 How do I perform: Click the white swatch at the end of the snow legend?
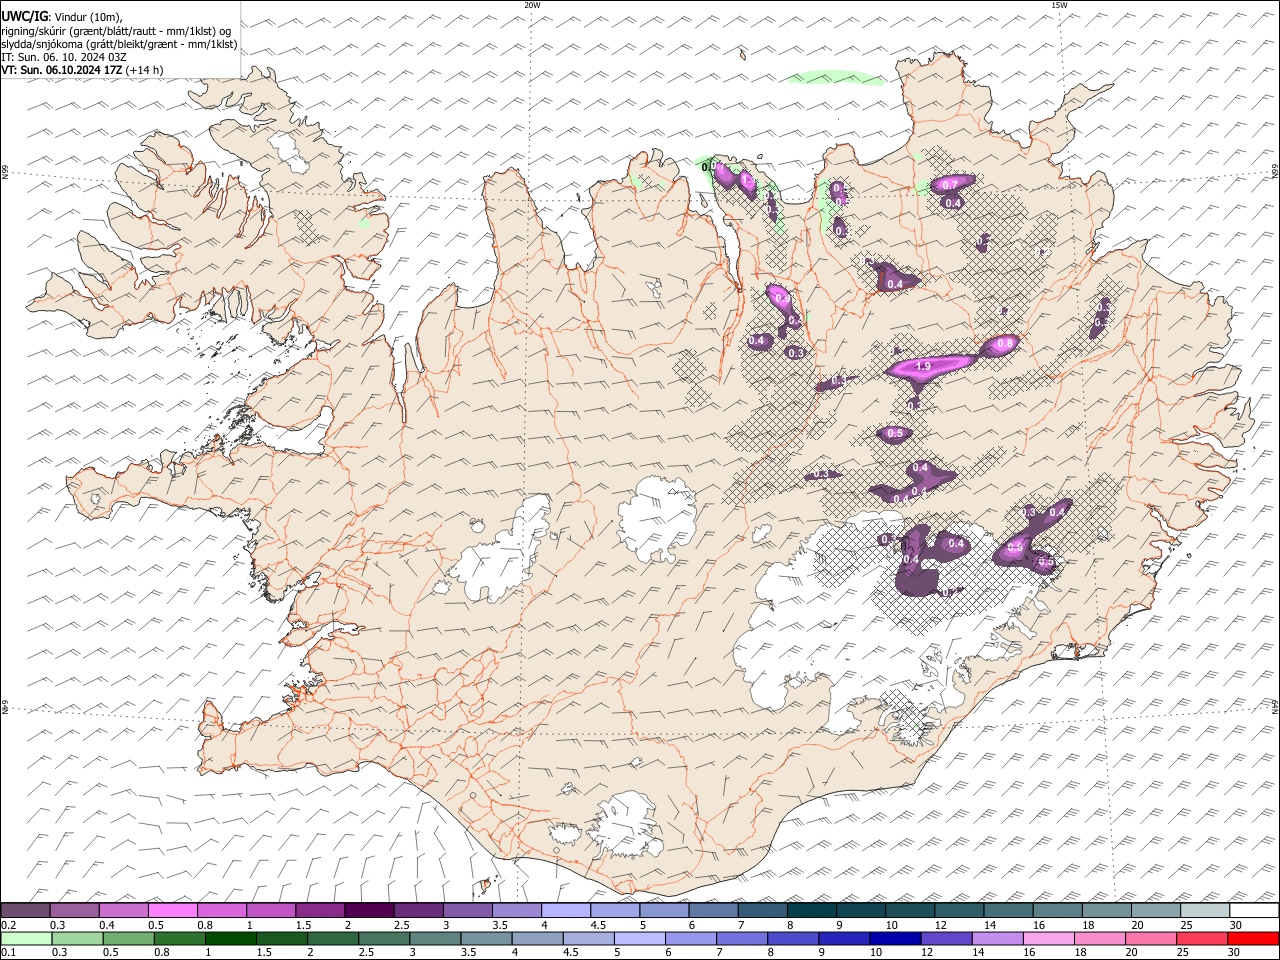click(1254, 910)
